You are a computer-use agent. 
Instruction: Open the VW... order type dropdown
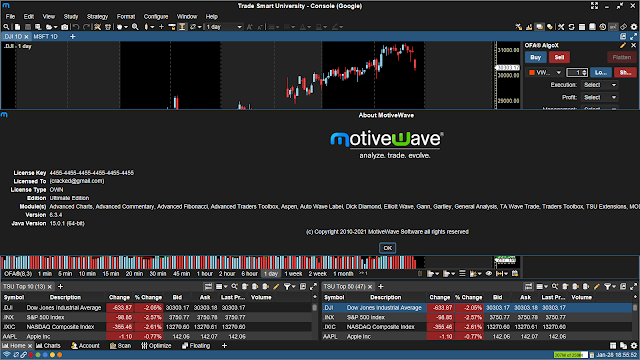click(545, 73)
